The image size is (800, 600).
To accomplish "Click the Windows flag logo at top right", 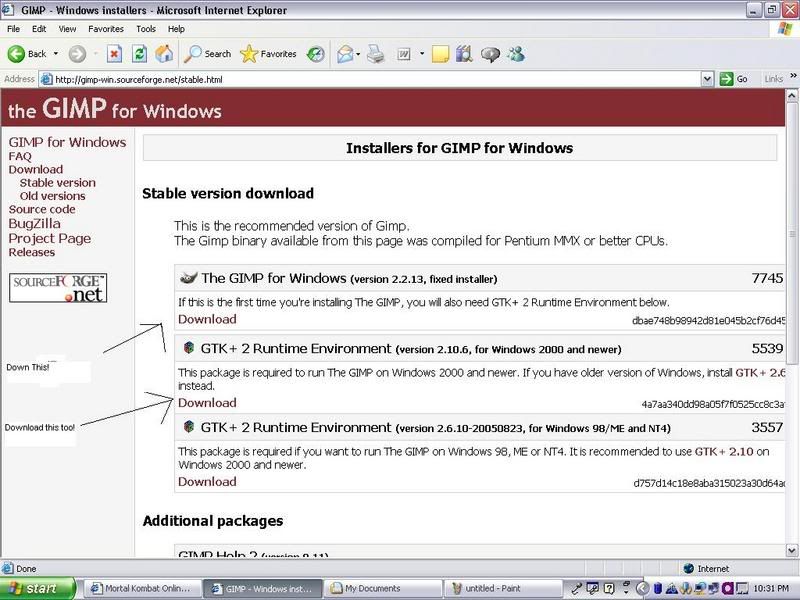I will (785, 29).
